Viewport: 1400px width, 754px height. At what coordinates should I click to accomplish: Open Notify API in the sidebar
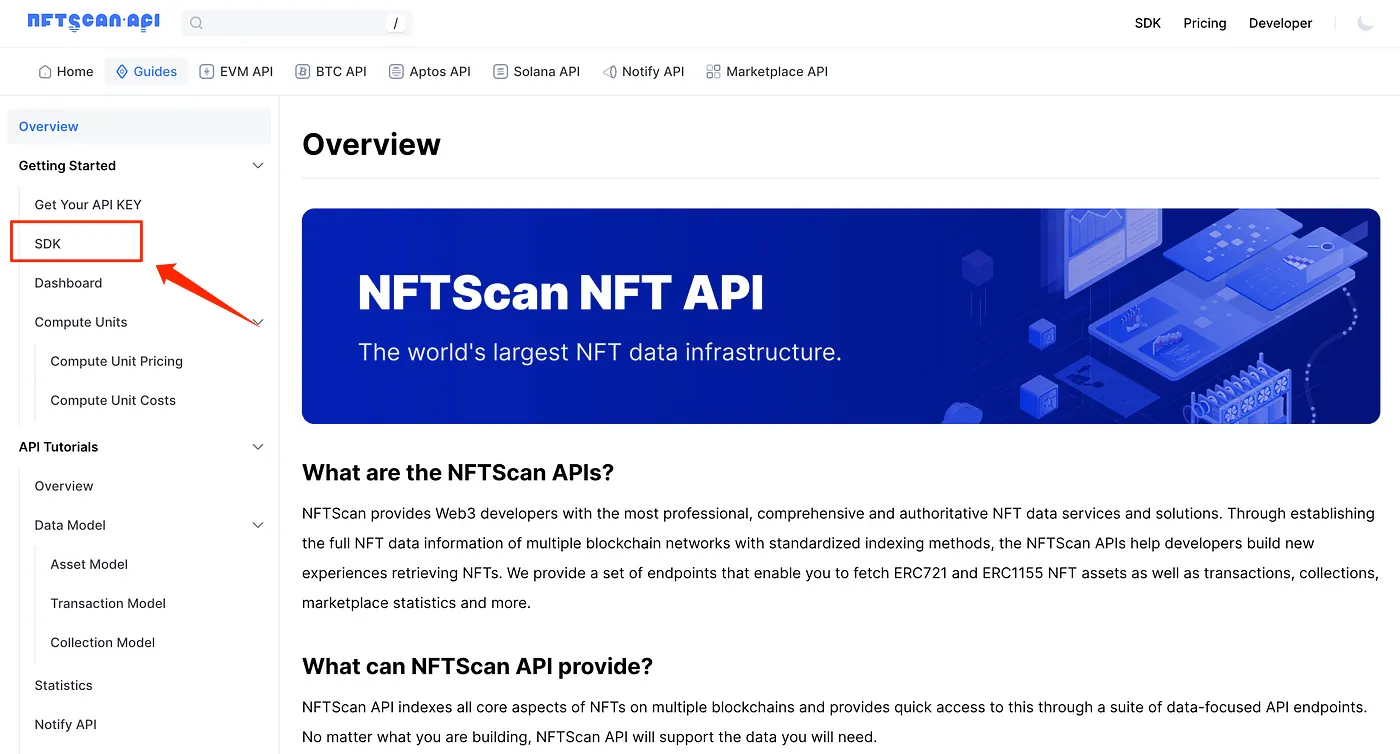click(x=66, y=724)
